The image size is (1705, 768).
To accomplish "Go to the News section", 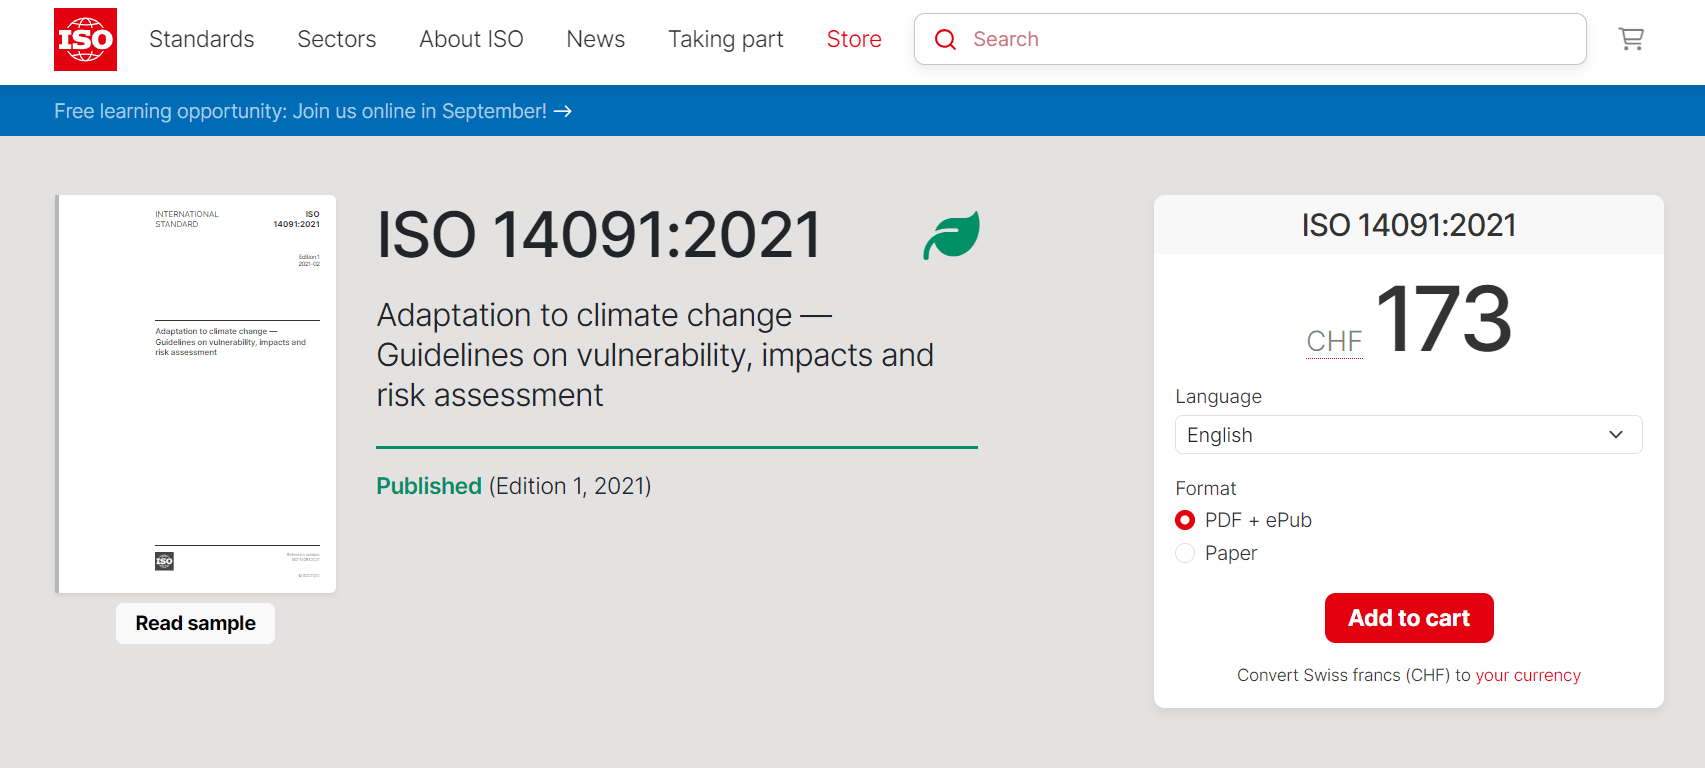I will tap(596, 39).
